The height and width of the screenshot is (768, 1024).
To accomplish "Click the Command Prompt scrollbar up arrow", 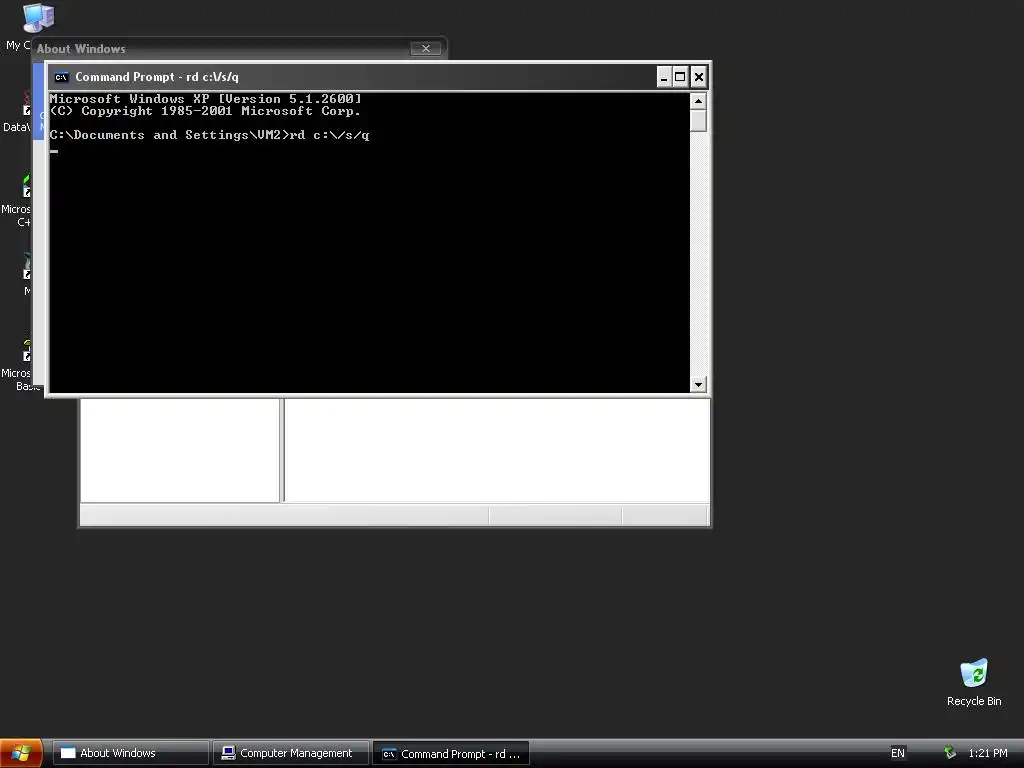I will pyautogui.click(x=698, y=101).
